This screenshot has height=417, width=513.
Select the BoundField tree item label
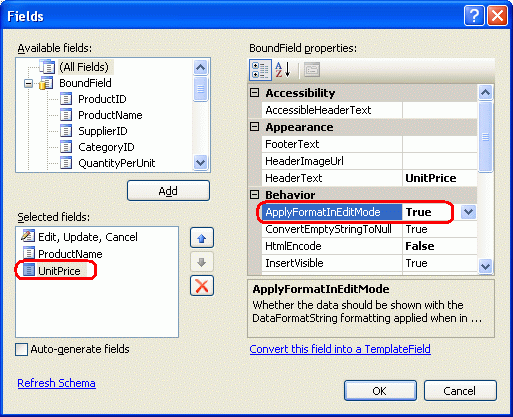(85, 83)
